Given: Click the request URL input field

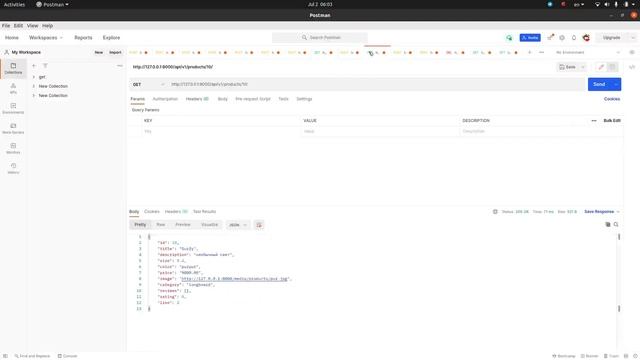Looking at the screenshot, I should (377, 84).
